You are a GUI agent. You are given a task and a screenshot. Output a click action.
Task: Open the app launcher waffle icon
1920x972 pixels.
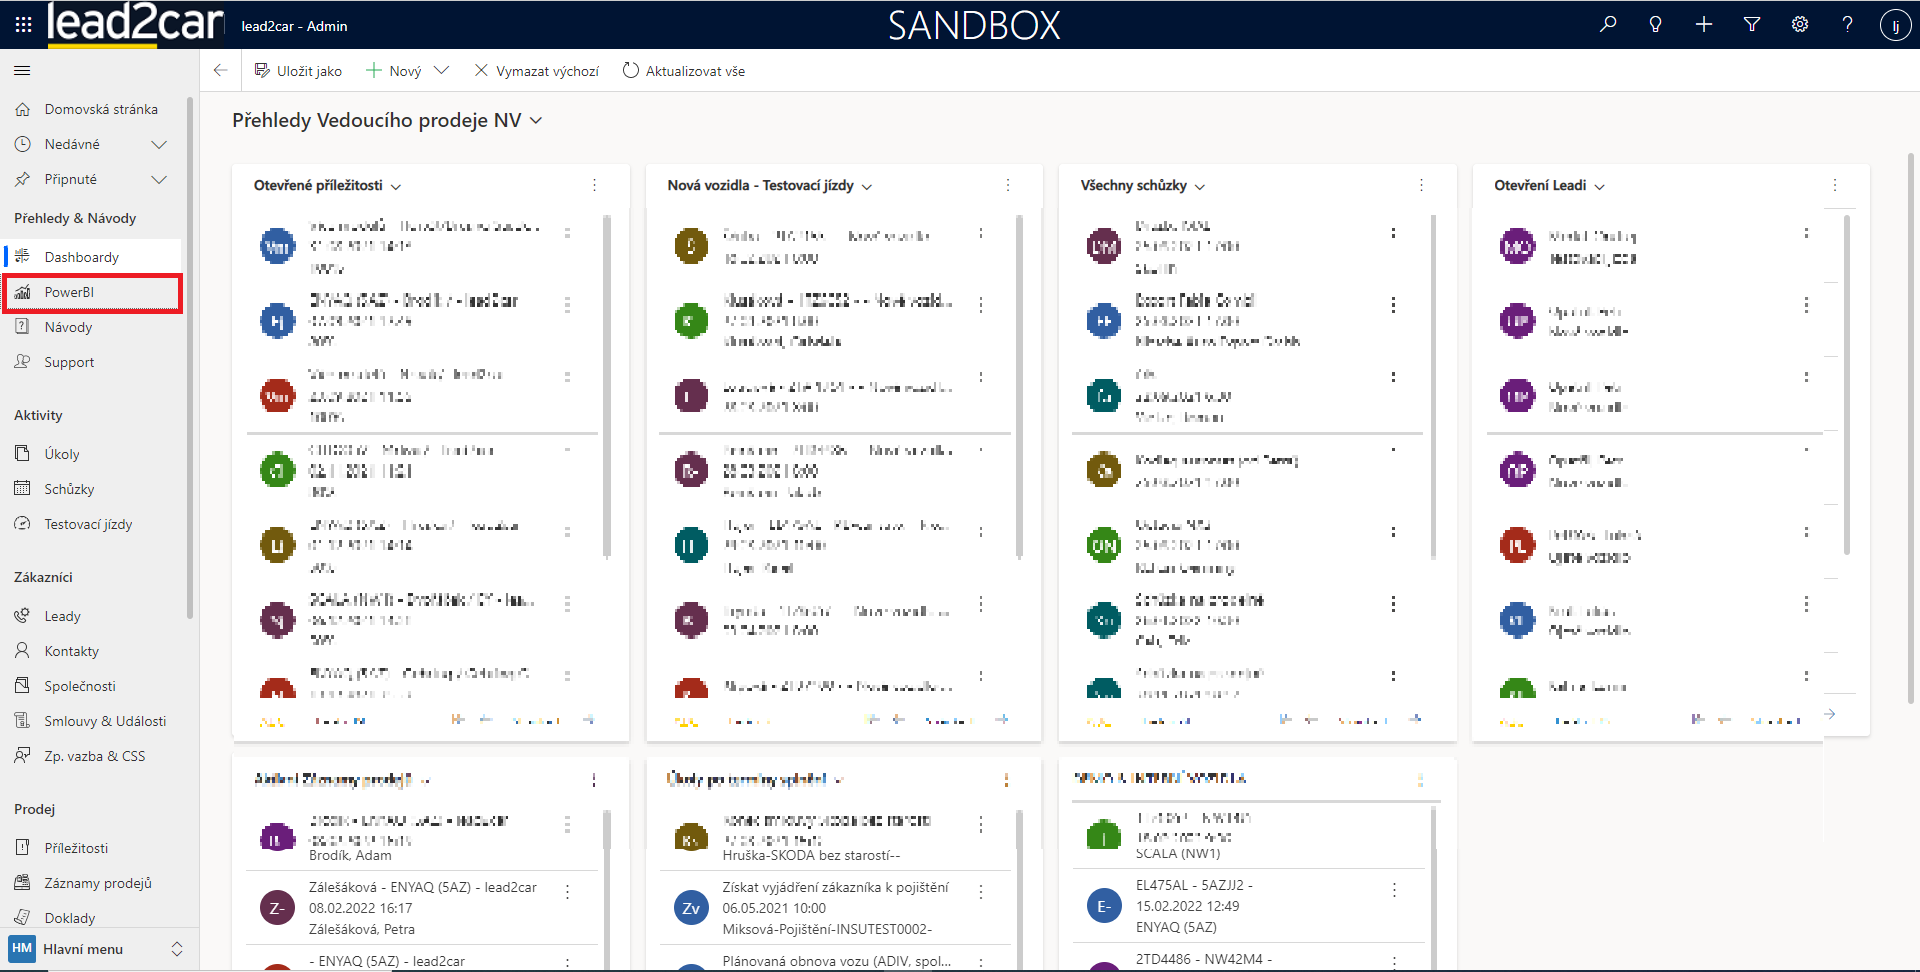[x=23, y=24]
